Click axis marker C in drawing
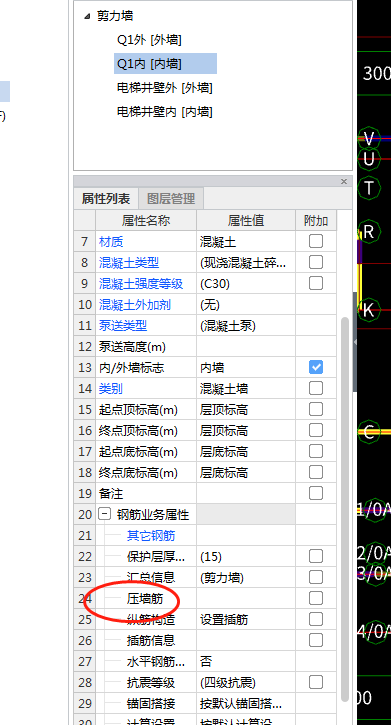The height and width of the screenshot is (725, 391). tap(369, 432)
